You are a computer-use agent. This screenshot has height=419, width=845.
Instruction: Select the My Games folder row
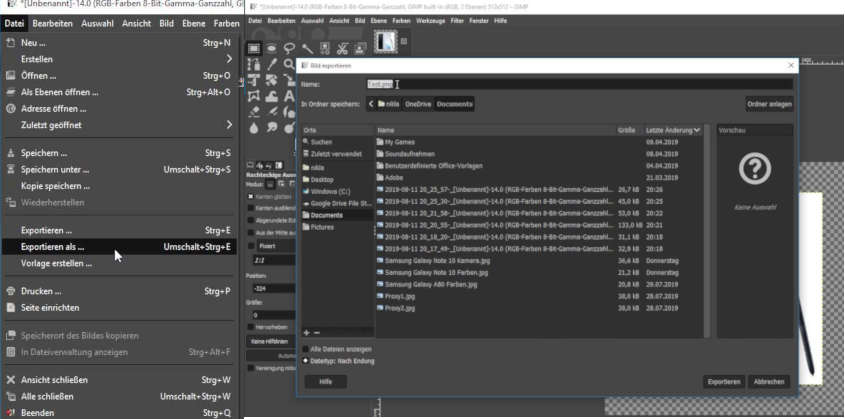pyautogui.click(x=539, y=142)
